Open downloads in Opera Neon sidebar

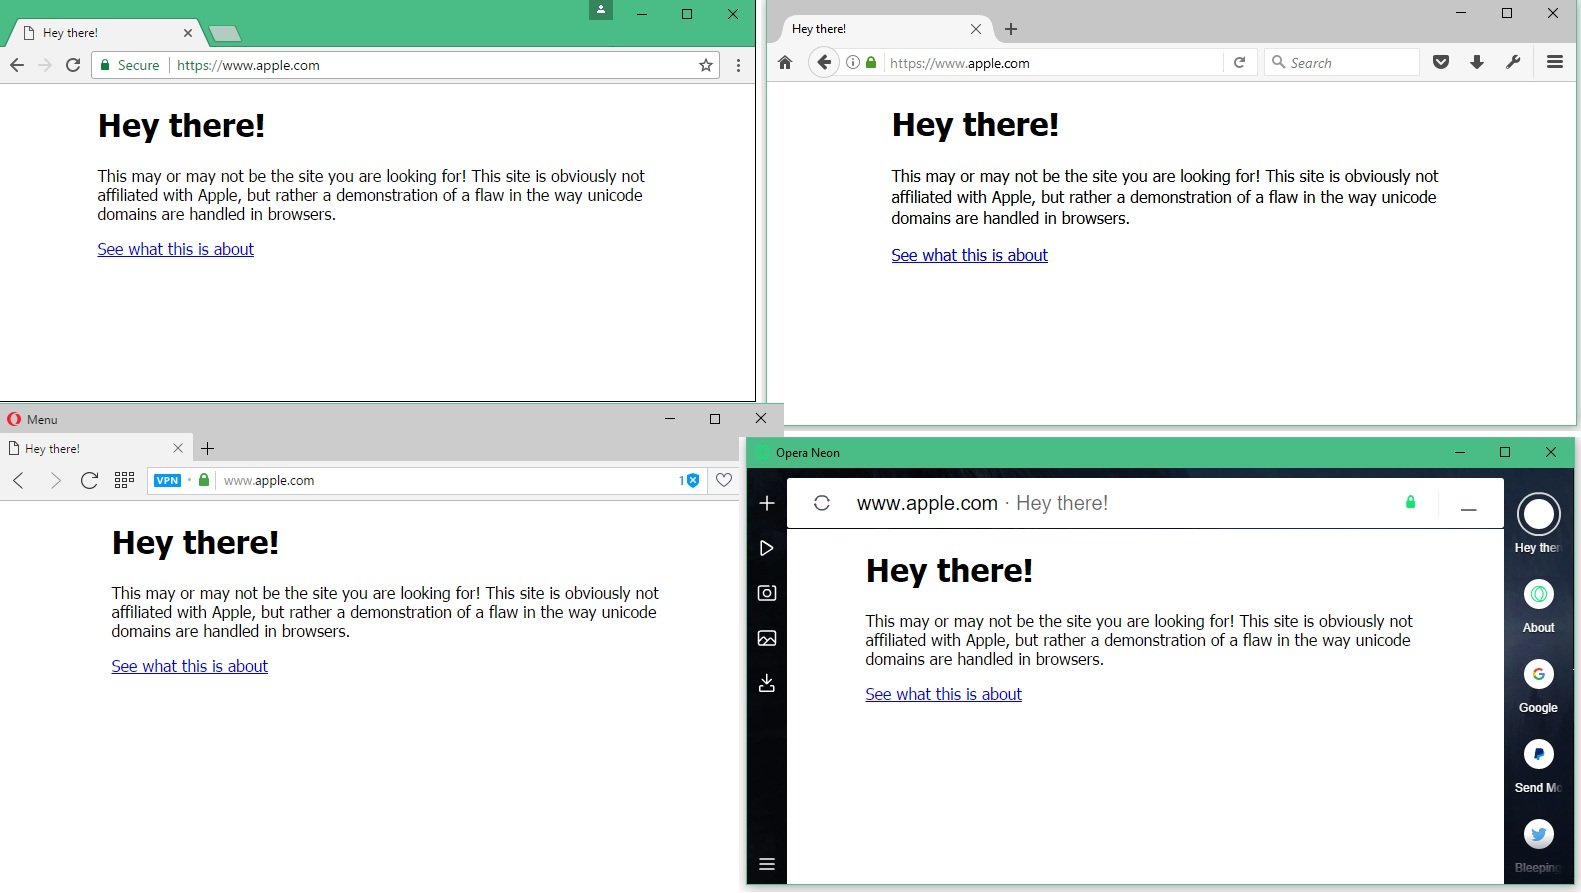point(767,683)
